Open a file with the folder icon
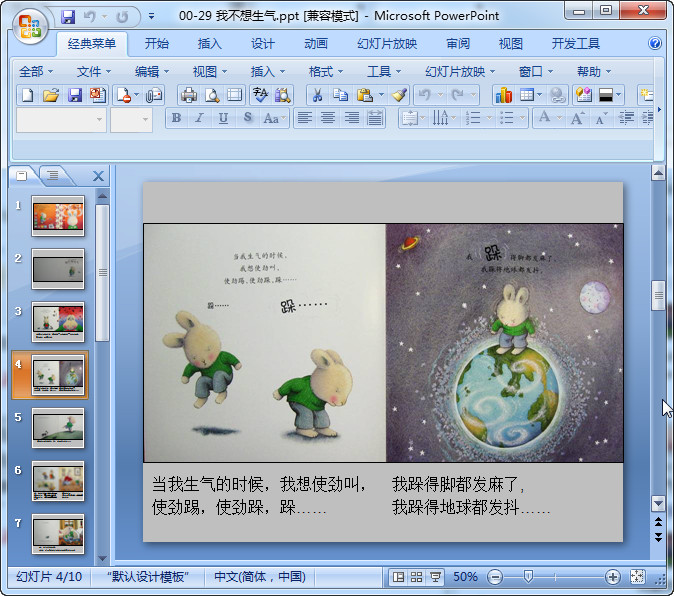The image size is (674, 596). 51,95
